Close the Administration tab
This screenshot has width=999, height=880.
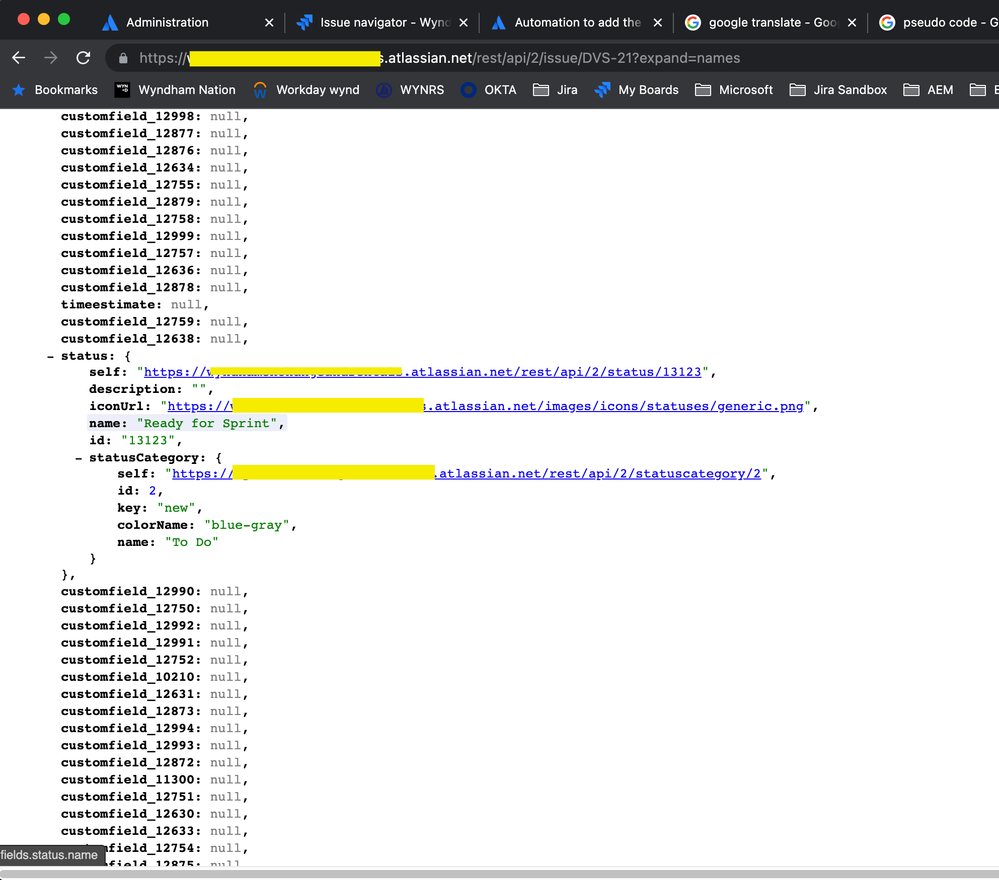point(268,22)
